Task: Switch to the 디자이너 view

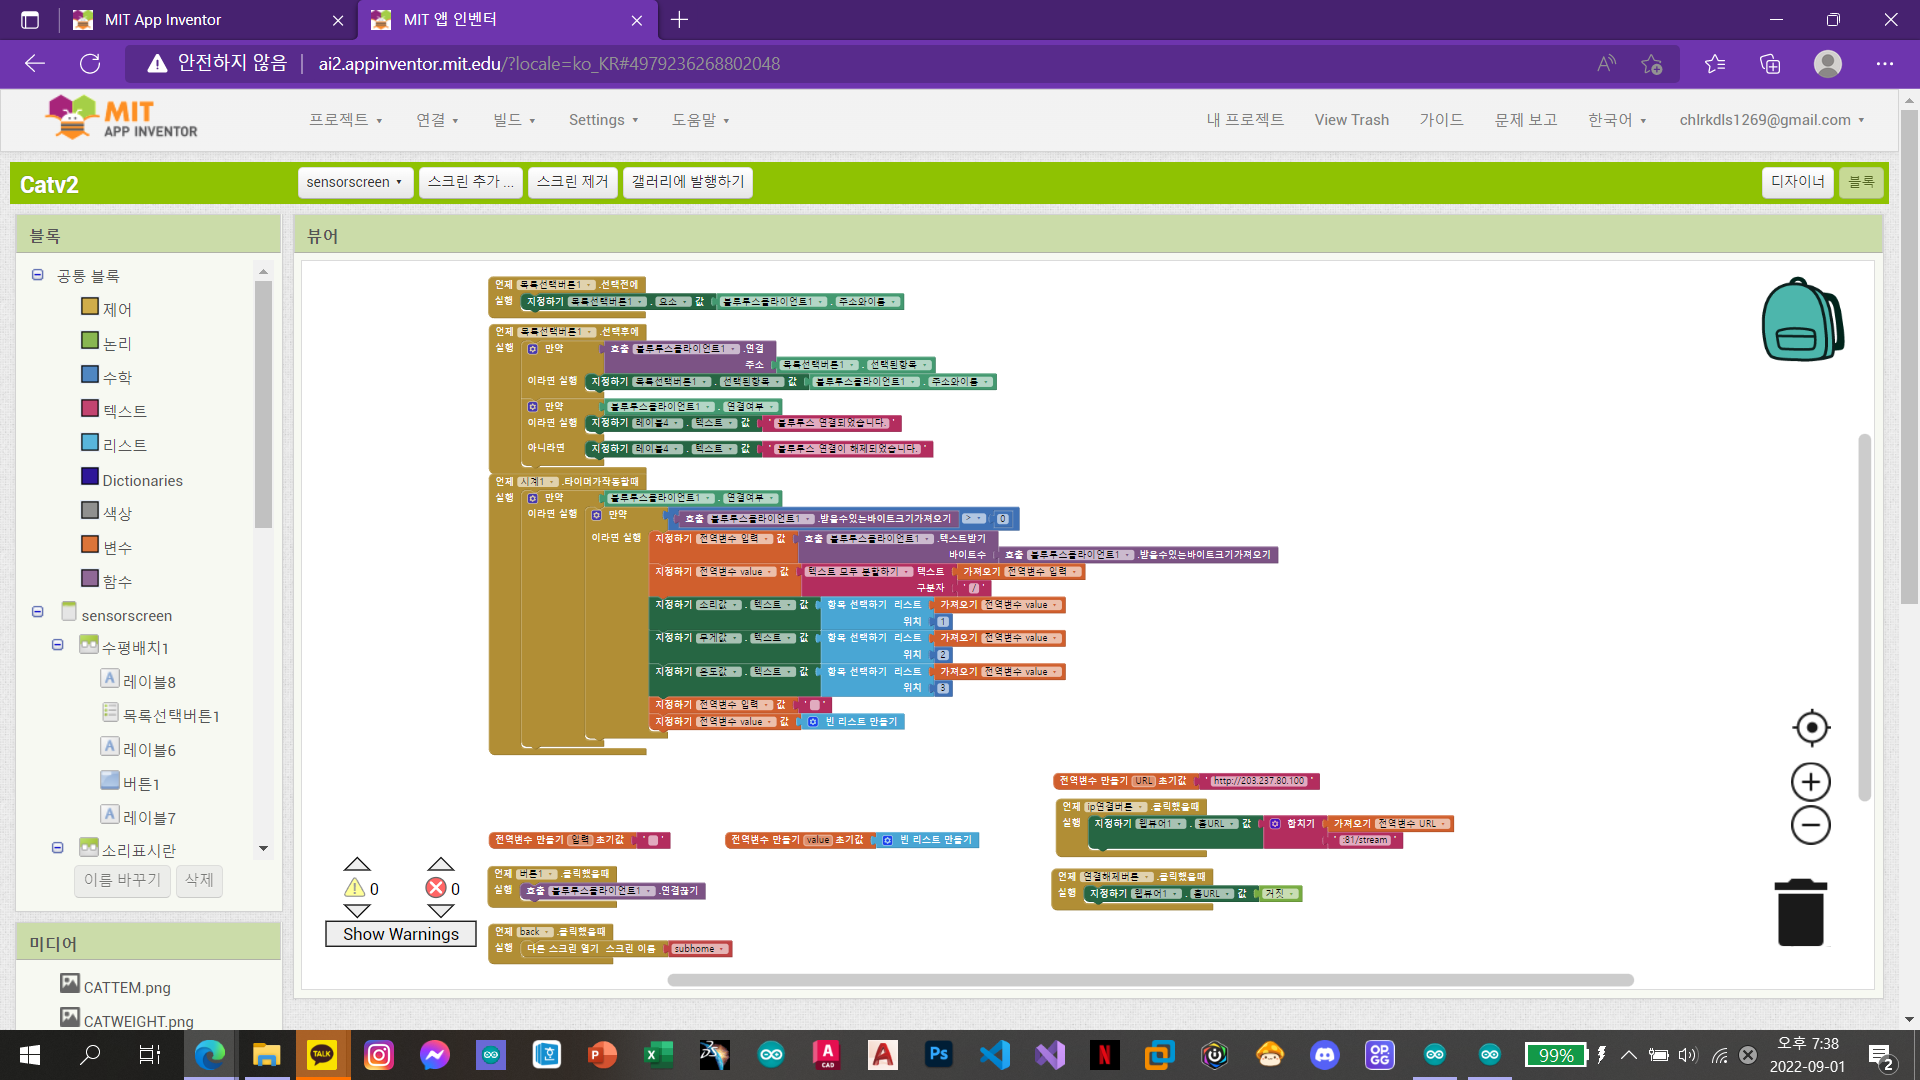Action: pyautogui.click(x=1797, y=183)
